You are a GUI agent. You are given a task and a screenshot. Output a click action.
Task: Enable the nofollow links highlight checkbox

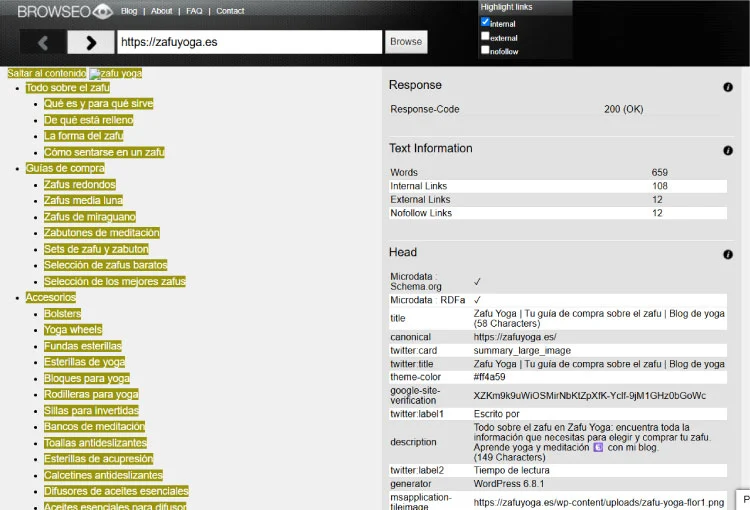(485, 49)
